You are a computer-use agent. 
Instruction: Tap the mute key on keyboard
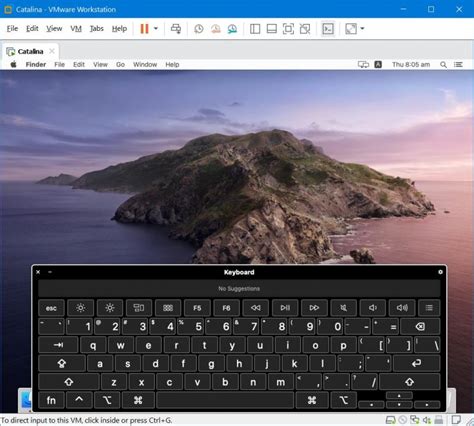[x=343, y=308]
